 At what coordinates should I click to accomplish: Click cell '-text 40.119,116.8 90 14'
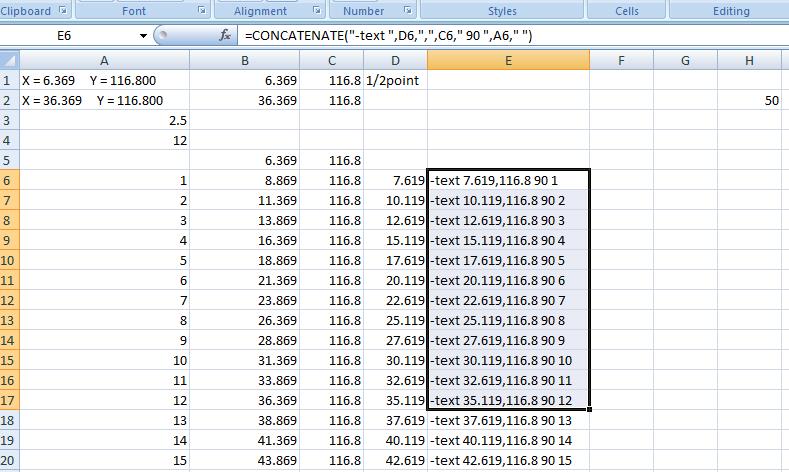(x=508, y=440)
